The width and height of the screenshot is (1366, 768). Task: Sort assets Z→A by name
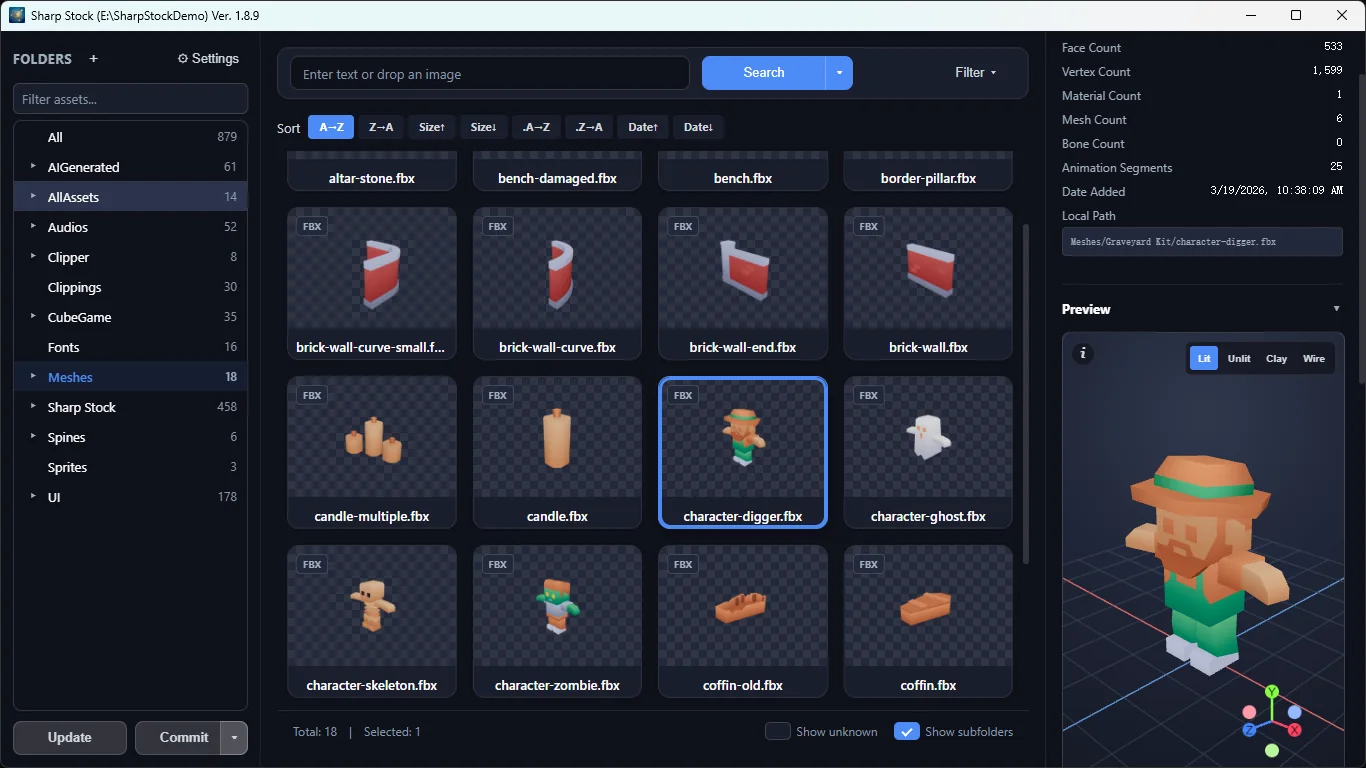click(x=381, y=127)
